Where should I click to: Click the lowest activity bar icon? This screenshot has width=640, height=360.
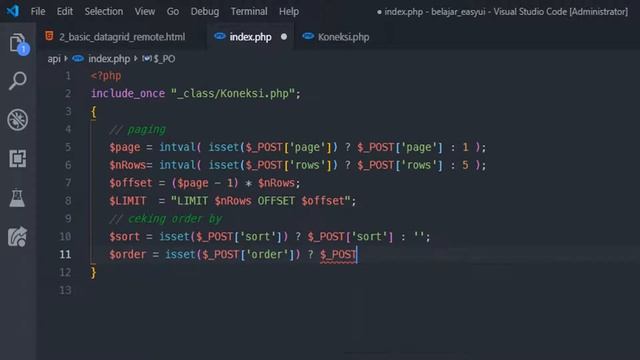(18, 237)
